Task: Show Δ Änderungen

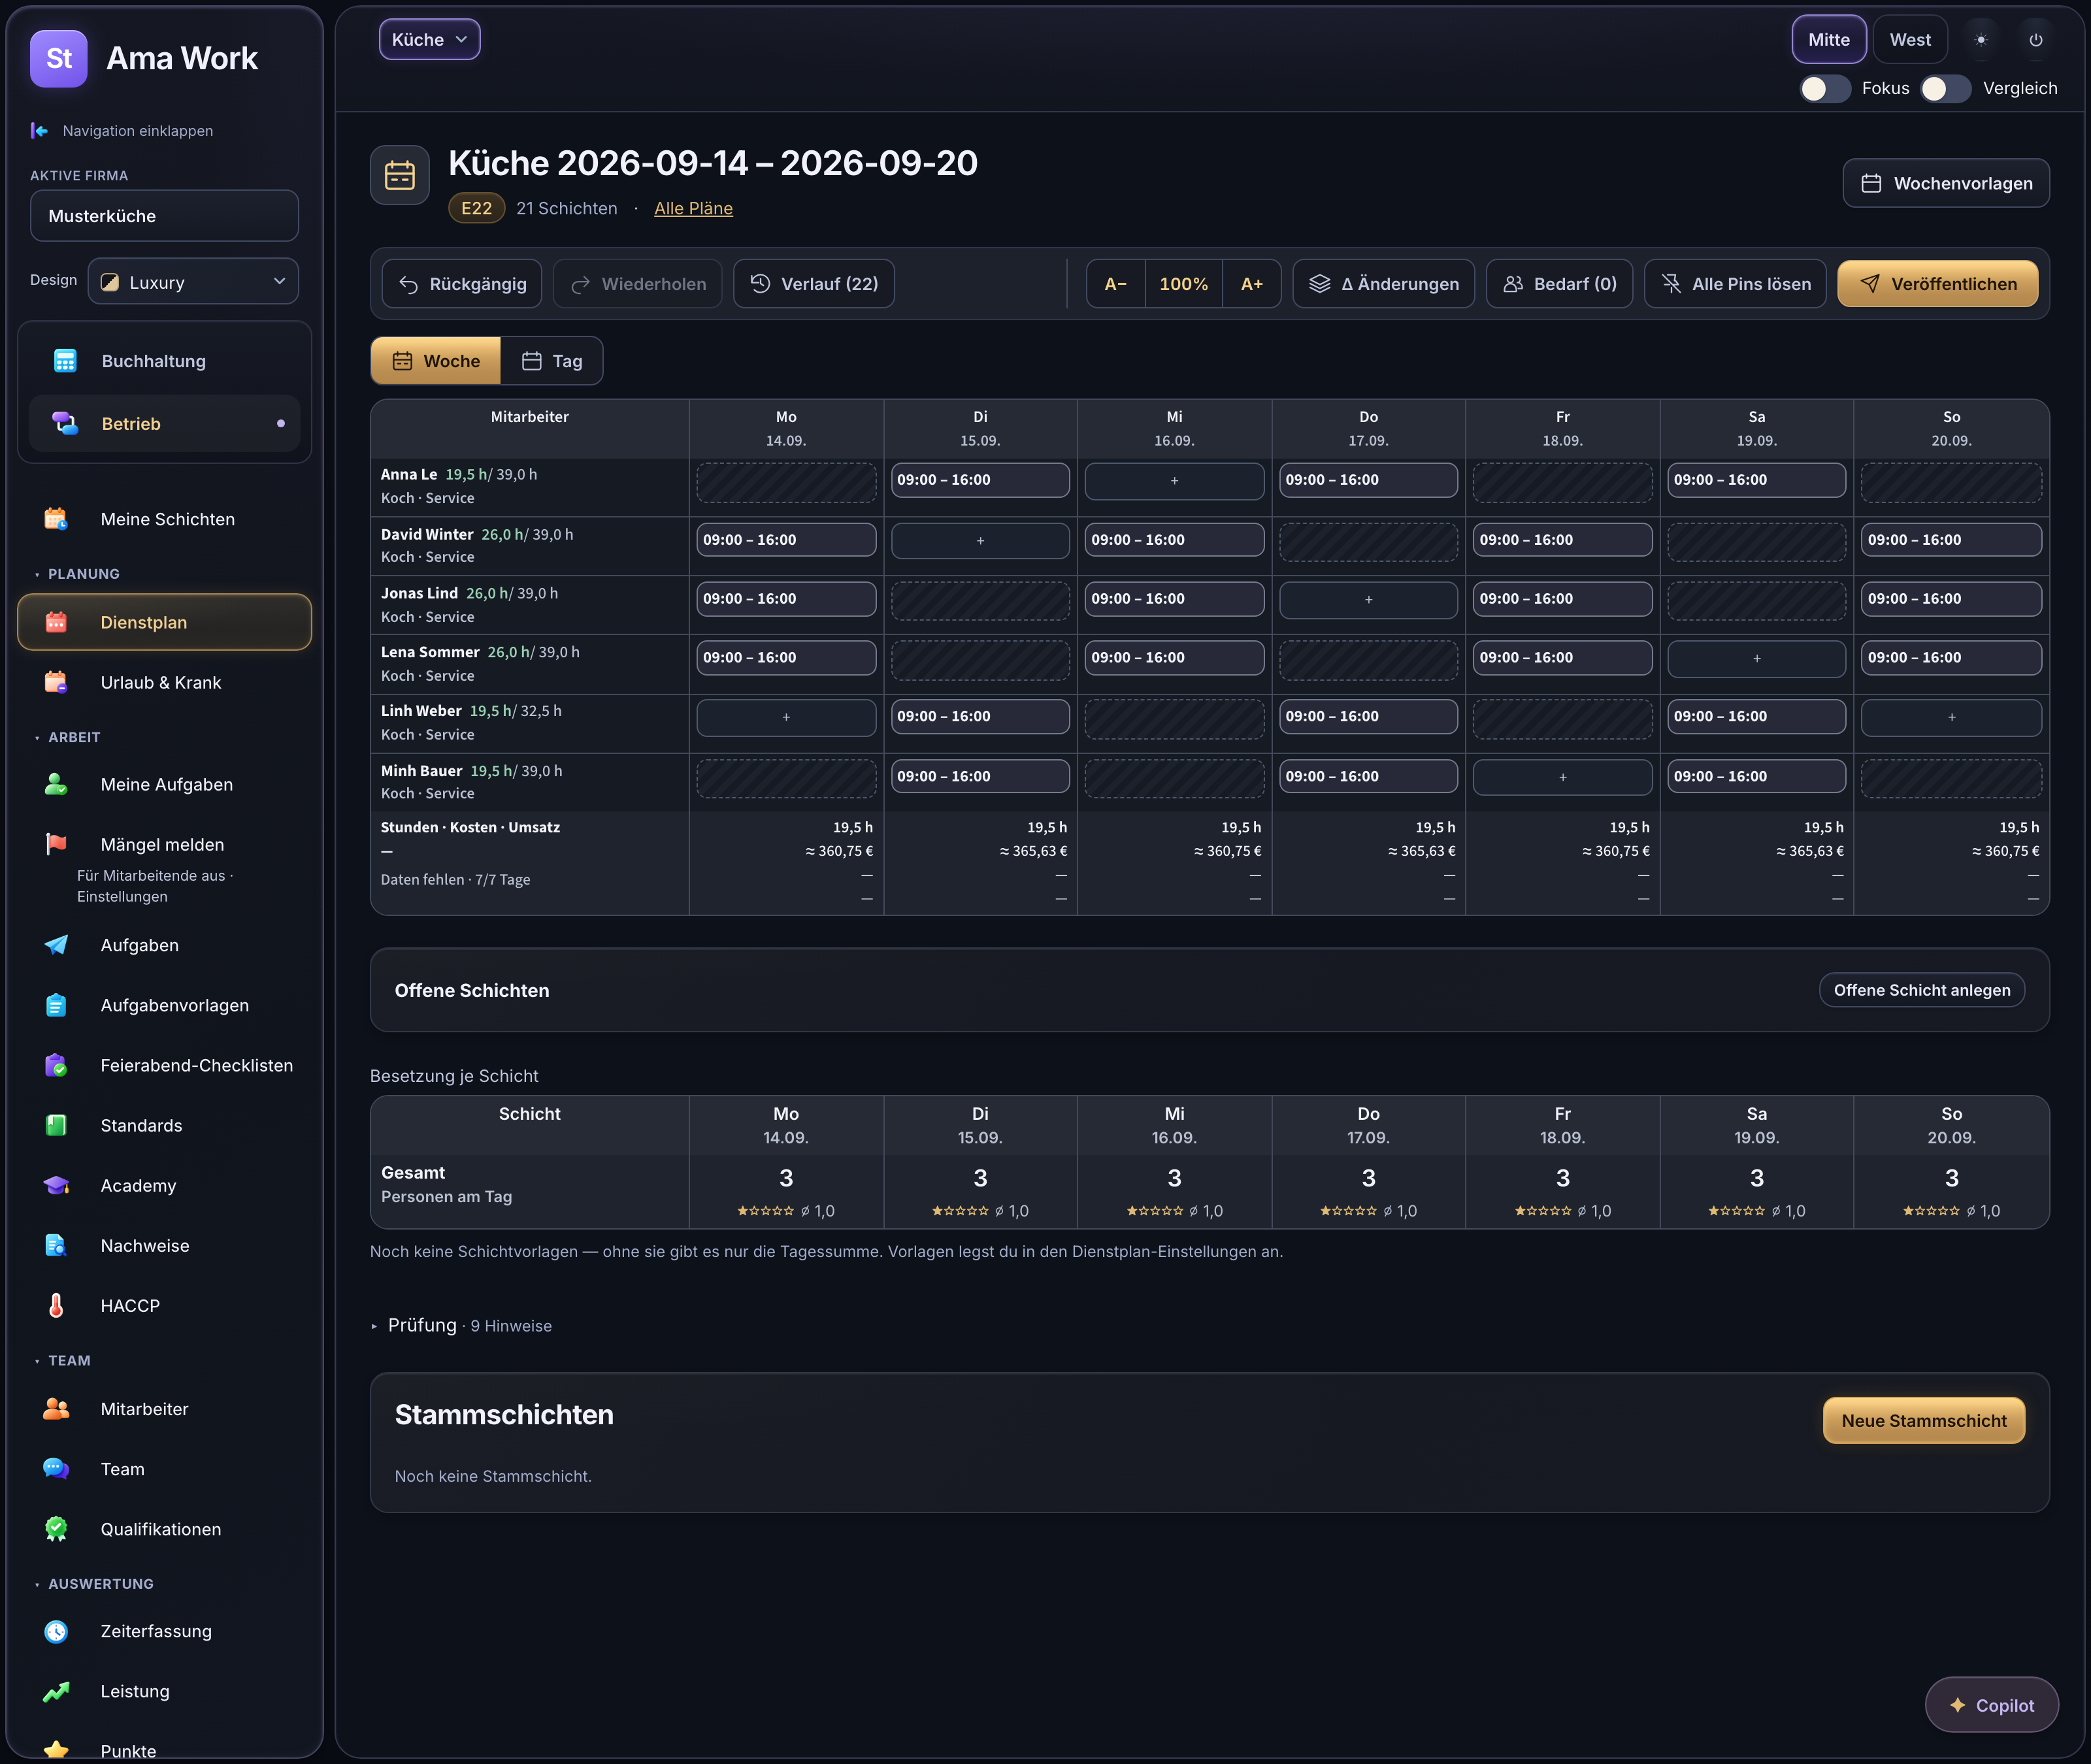Action: click(1383, 284)
